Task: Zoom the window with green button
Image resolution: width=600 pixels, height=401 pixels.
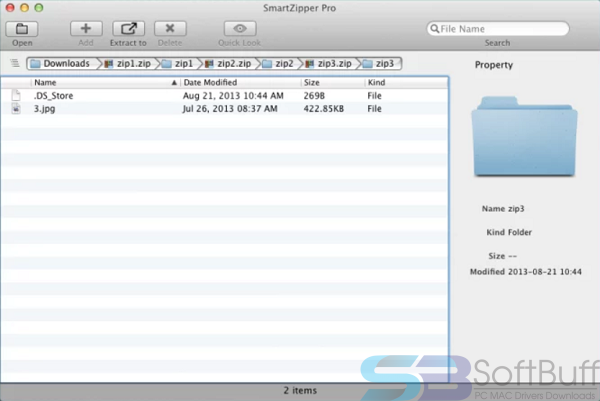Action: 39,8
